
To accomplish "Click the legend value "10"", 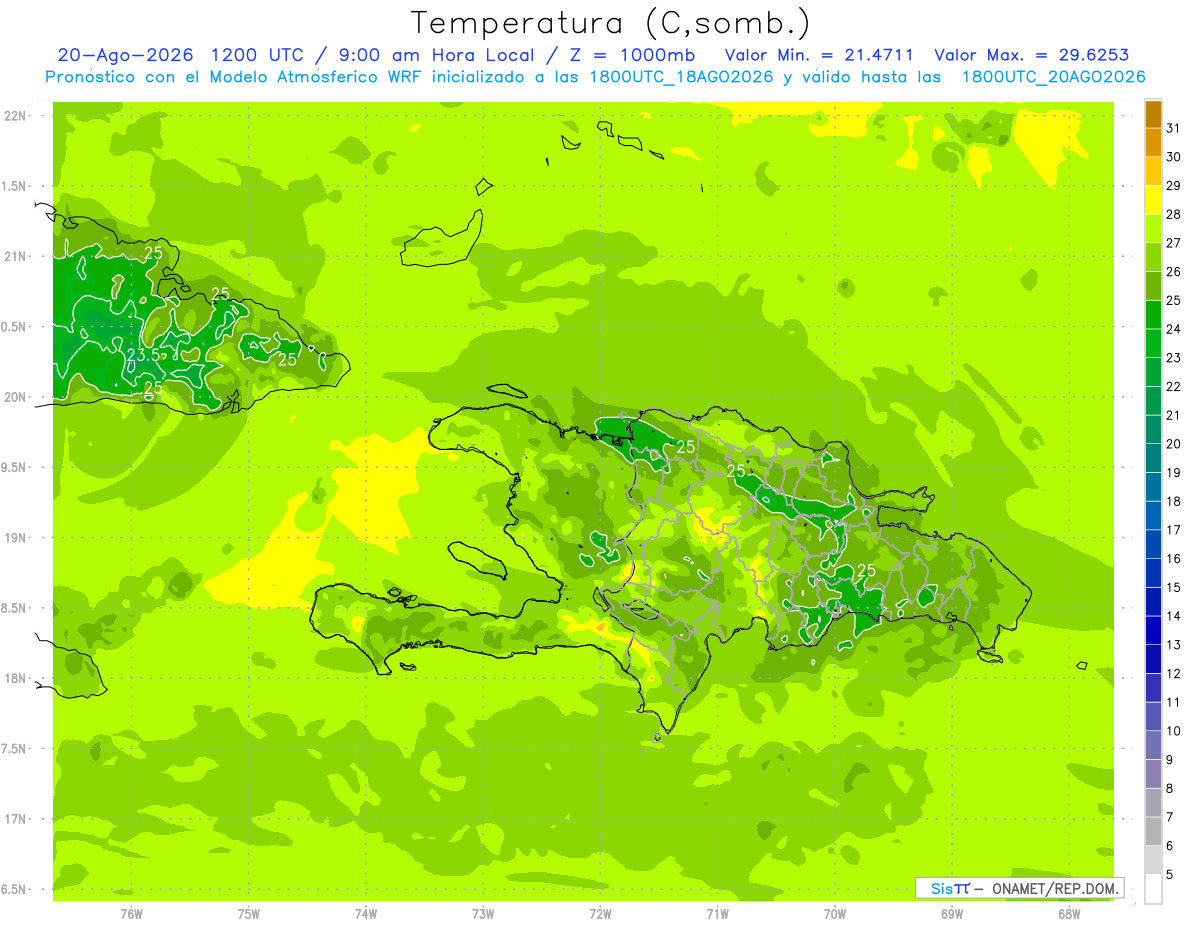I will (x=1174, y=731).
